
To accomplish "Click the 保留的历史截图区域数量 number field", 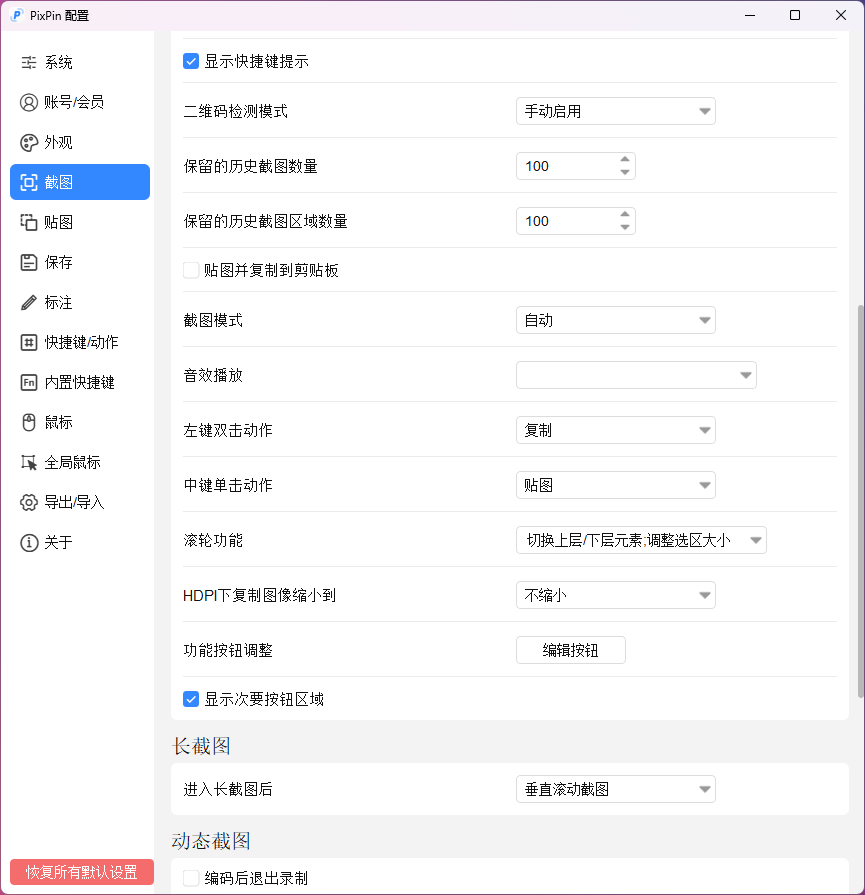I will coord(565,221).
